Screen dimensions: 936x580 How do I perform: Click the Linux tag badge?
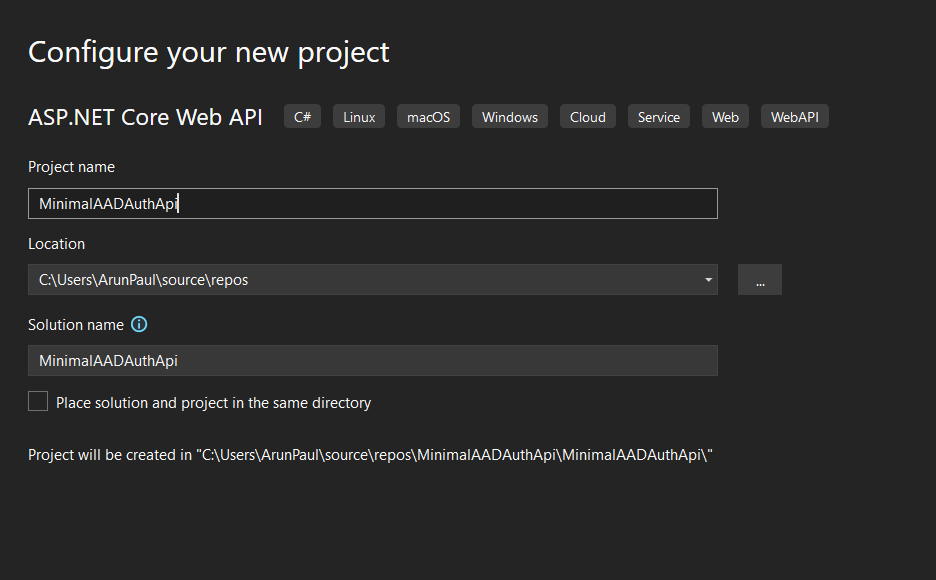(x=359, y=117)
